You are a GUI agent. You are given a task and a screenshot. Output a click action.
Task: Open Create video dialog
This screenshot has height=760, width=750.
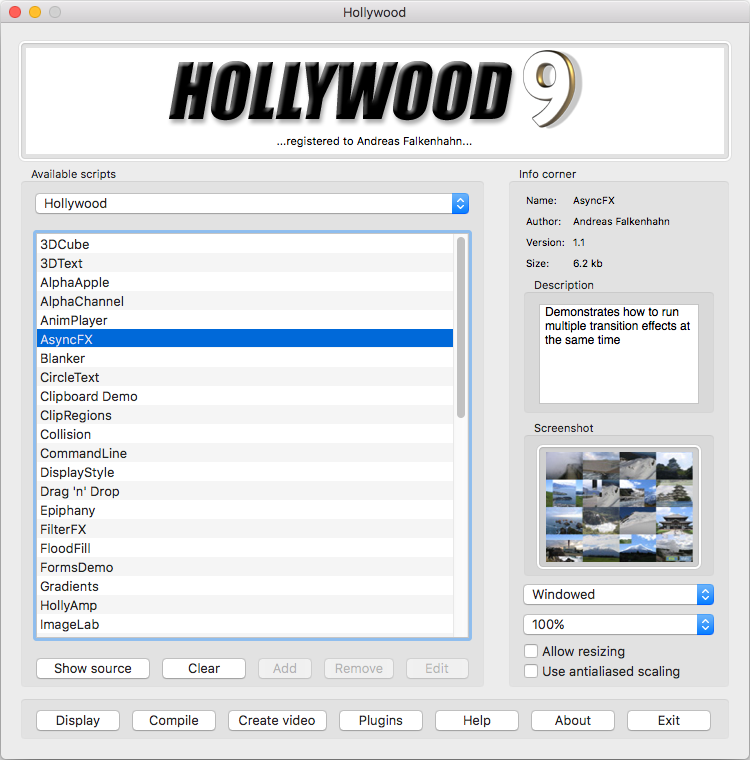click(277, 720)
